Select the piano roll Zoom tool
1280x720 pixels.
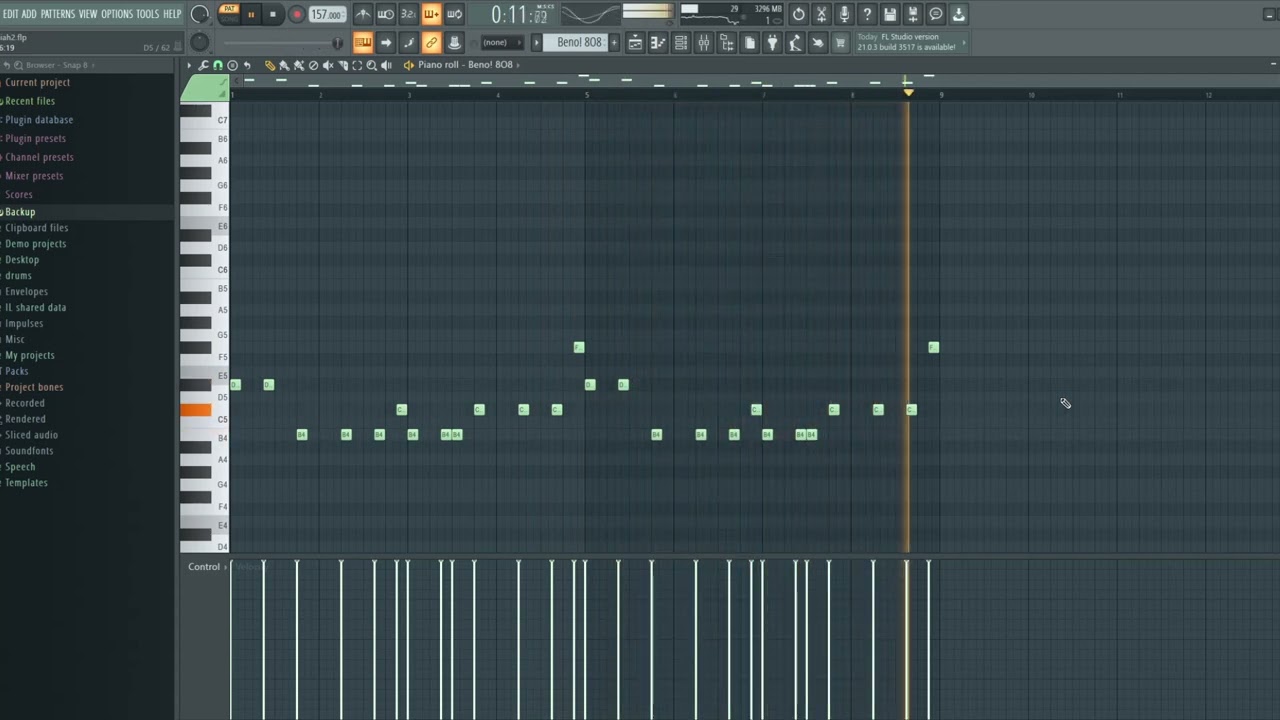tap(372, 65)
